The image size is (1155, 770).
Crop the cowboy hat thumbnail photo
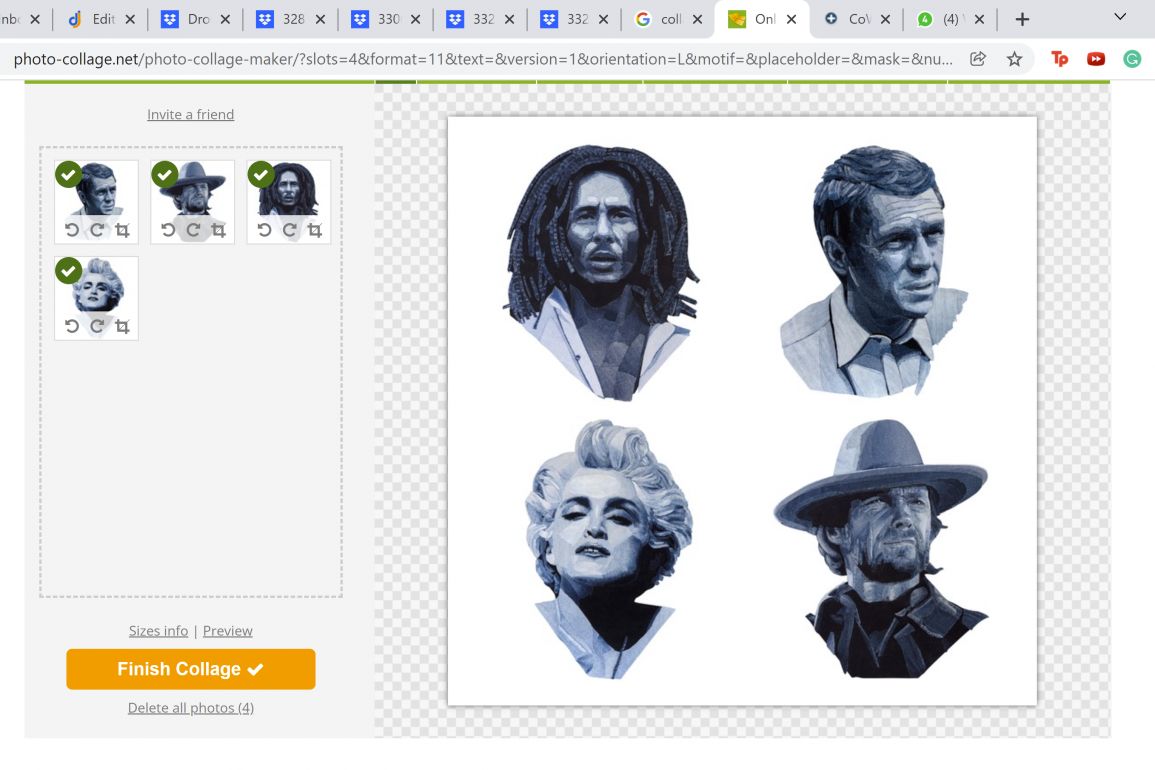pyautogui.click(x=218, y=231)
